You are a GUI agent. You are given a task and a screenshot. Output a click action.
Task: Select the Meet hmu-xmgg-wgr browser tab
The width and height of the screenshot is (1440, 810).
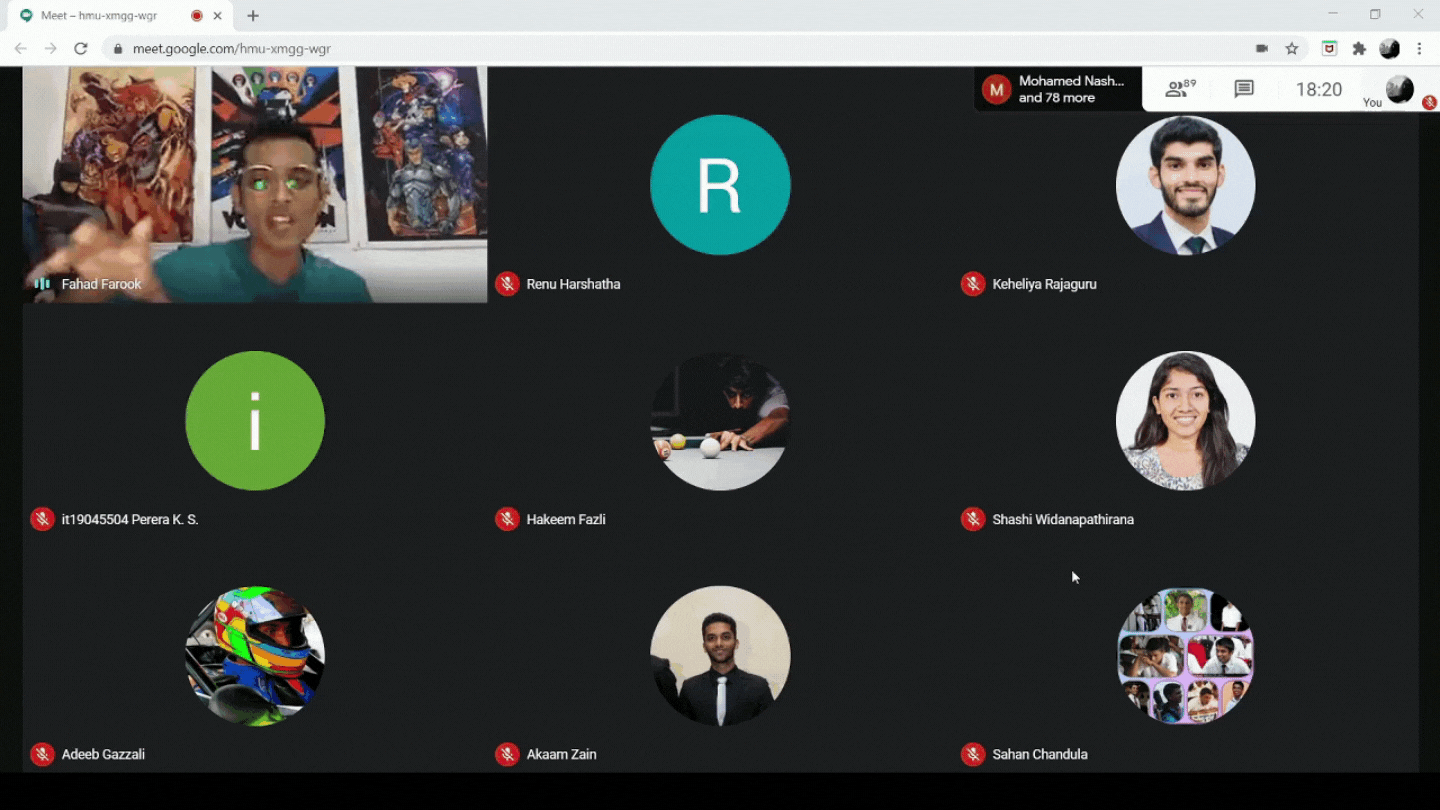point(110,16)
